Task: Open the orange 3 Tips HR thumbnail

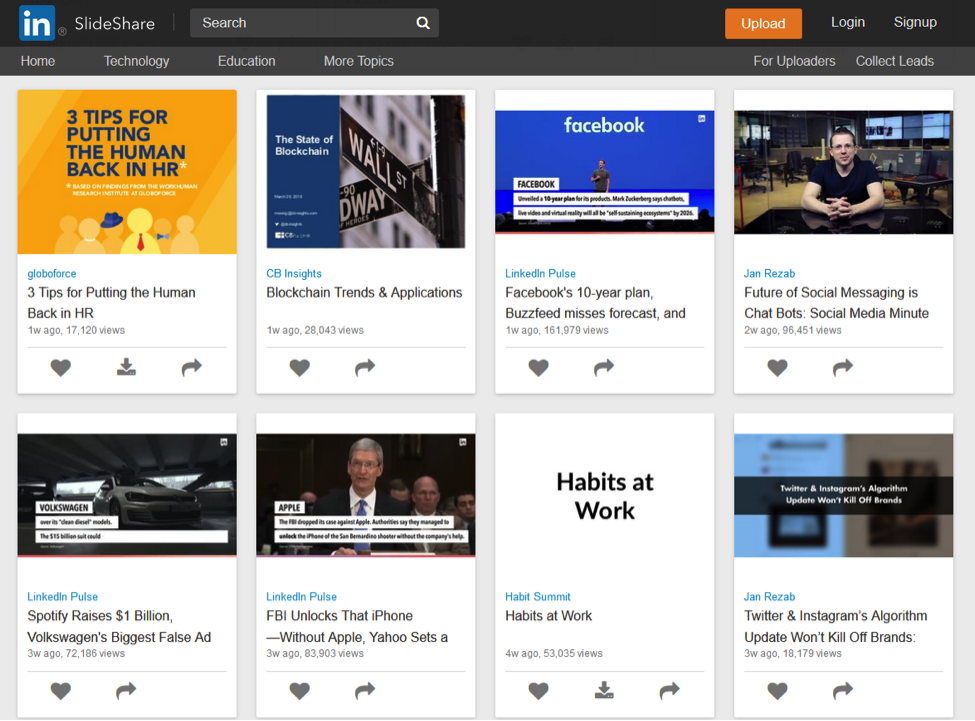Action: [x=127, y=172]
